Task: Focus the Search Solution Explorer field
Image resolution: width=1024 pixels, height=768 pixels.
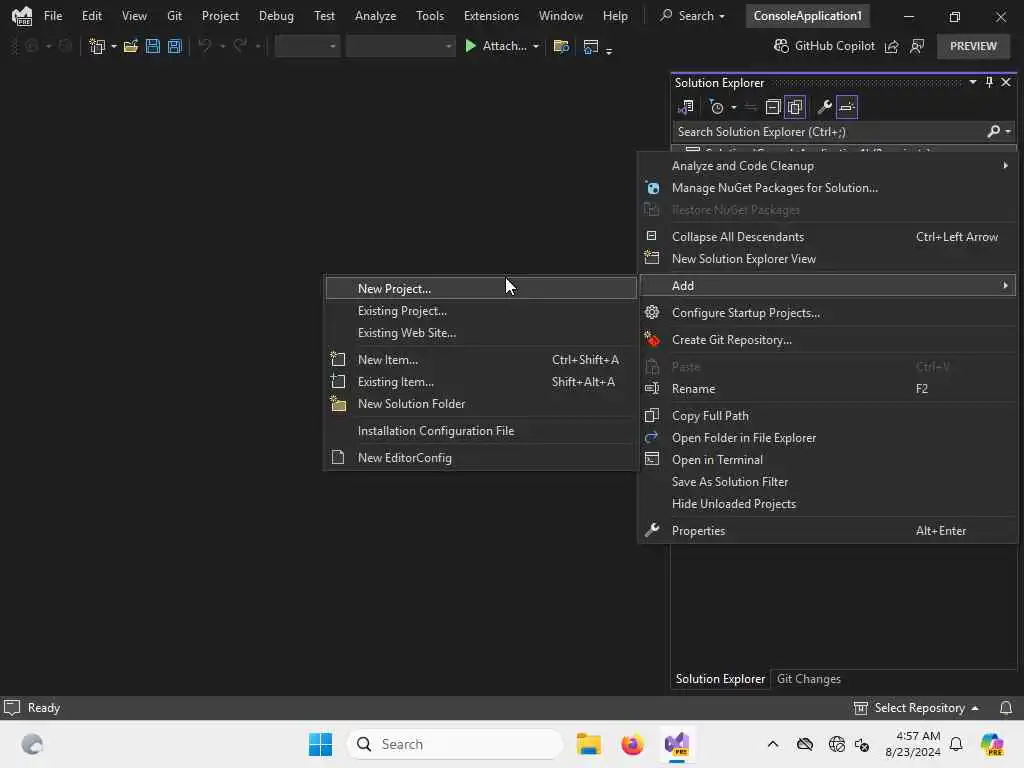Action: [829, 131]
